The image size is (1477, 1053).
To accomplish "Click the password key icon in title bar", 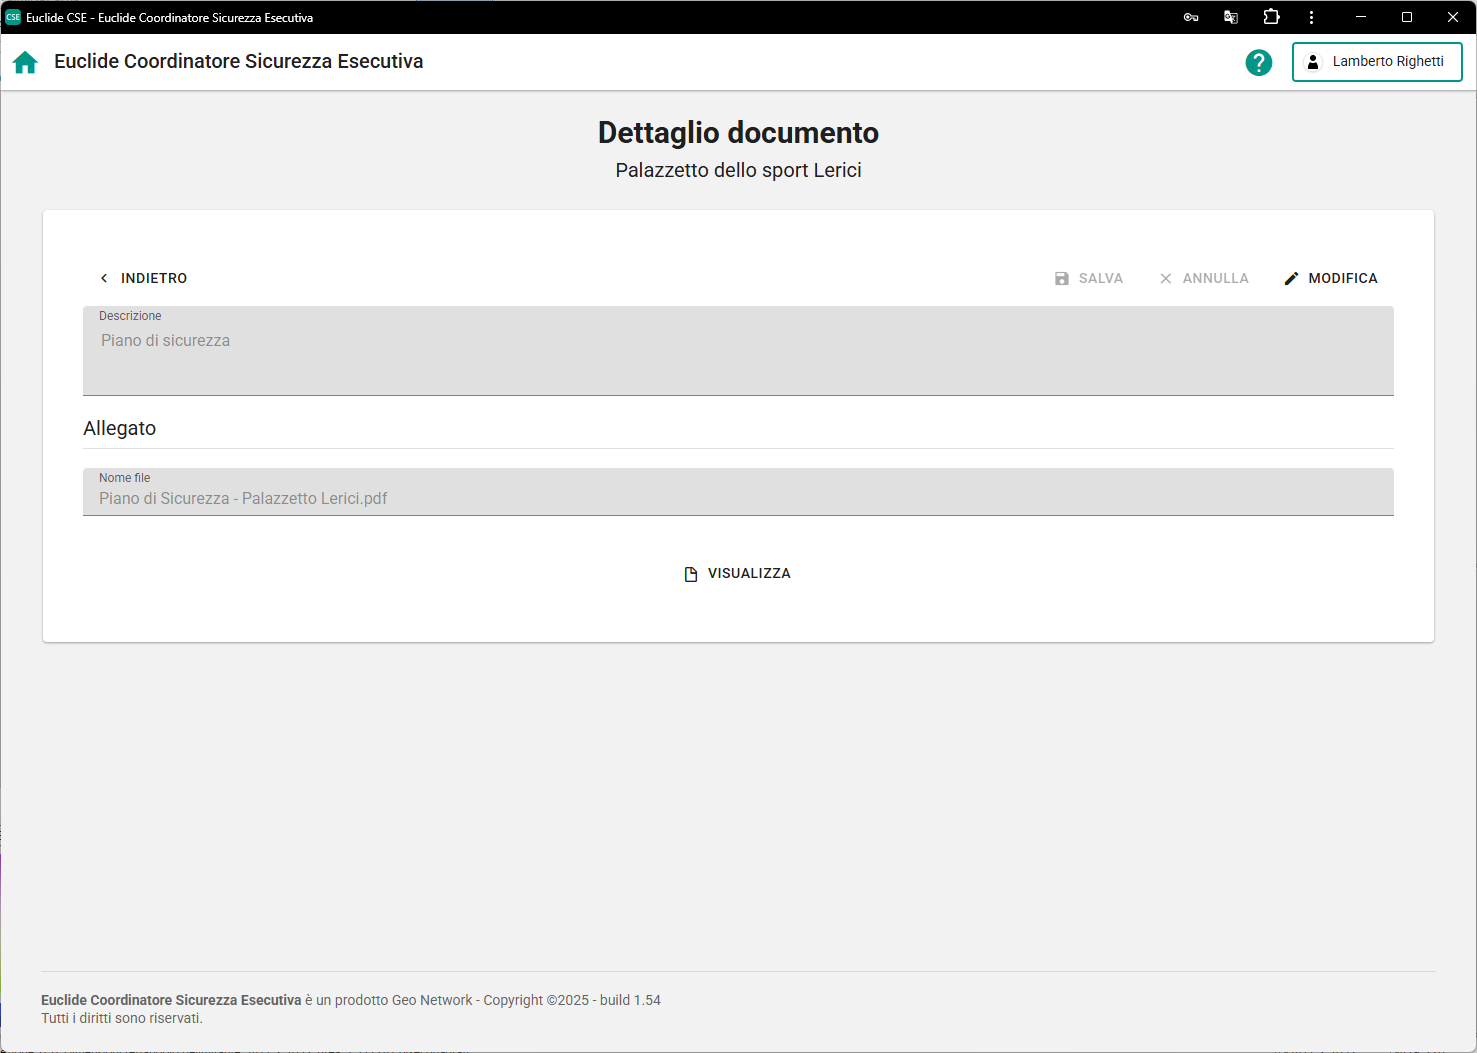I will click(x=1190, y=17).
